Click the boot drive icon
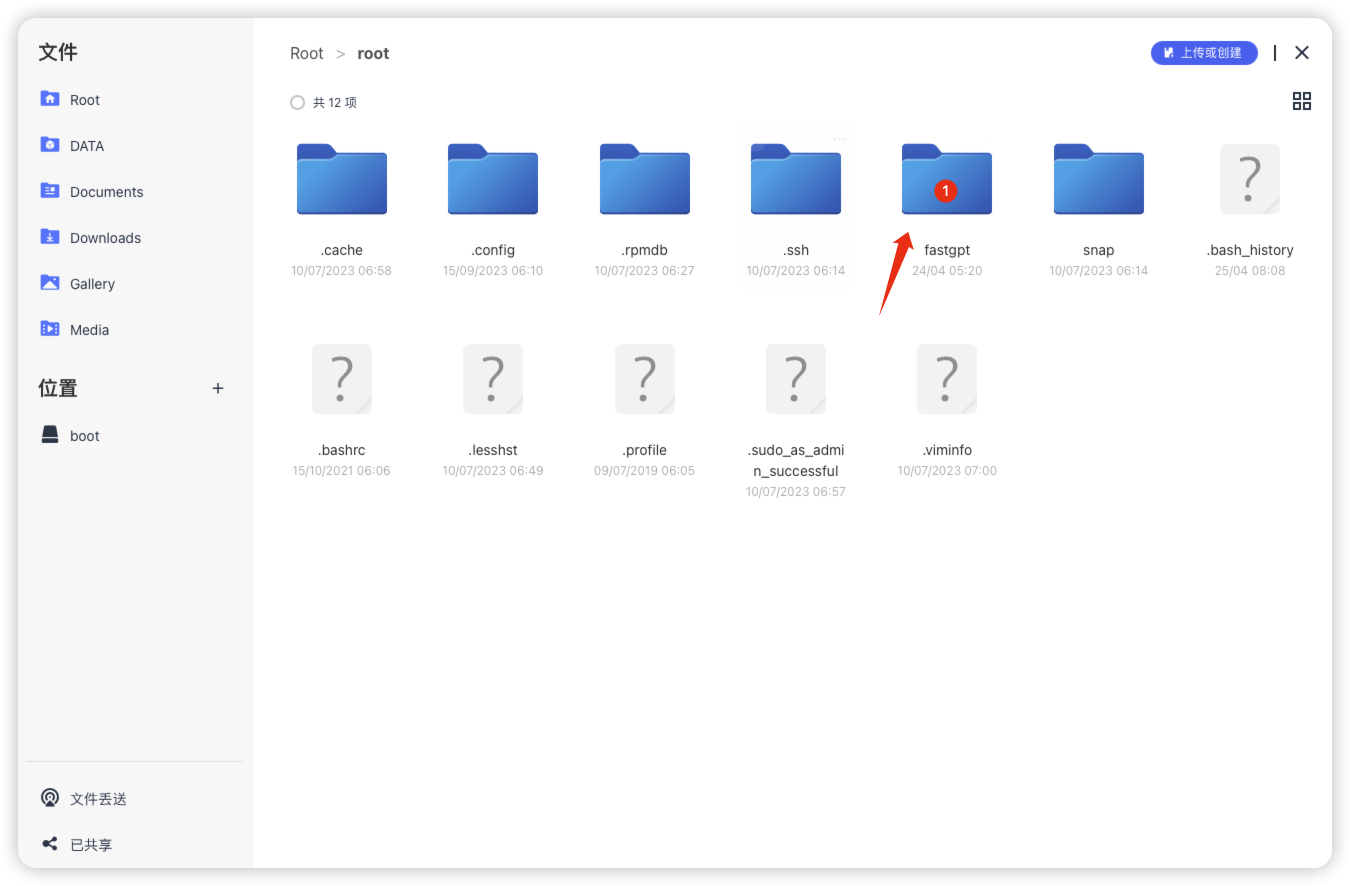This screenshot has width=1350, height=886. (50, 434)
